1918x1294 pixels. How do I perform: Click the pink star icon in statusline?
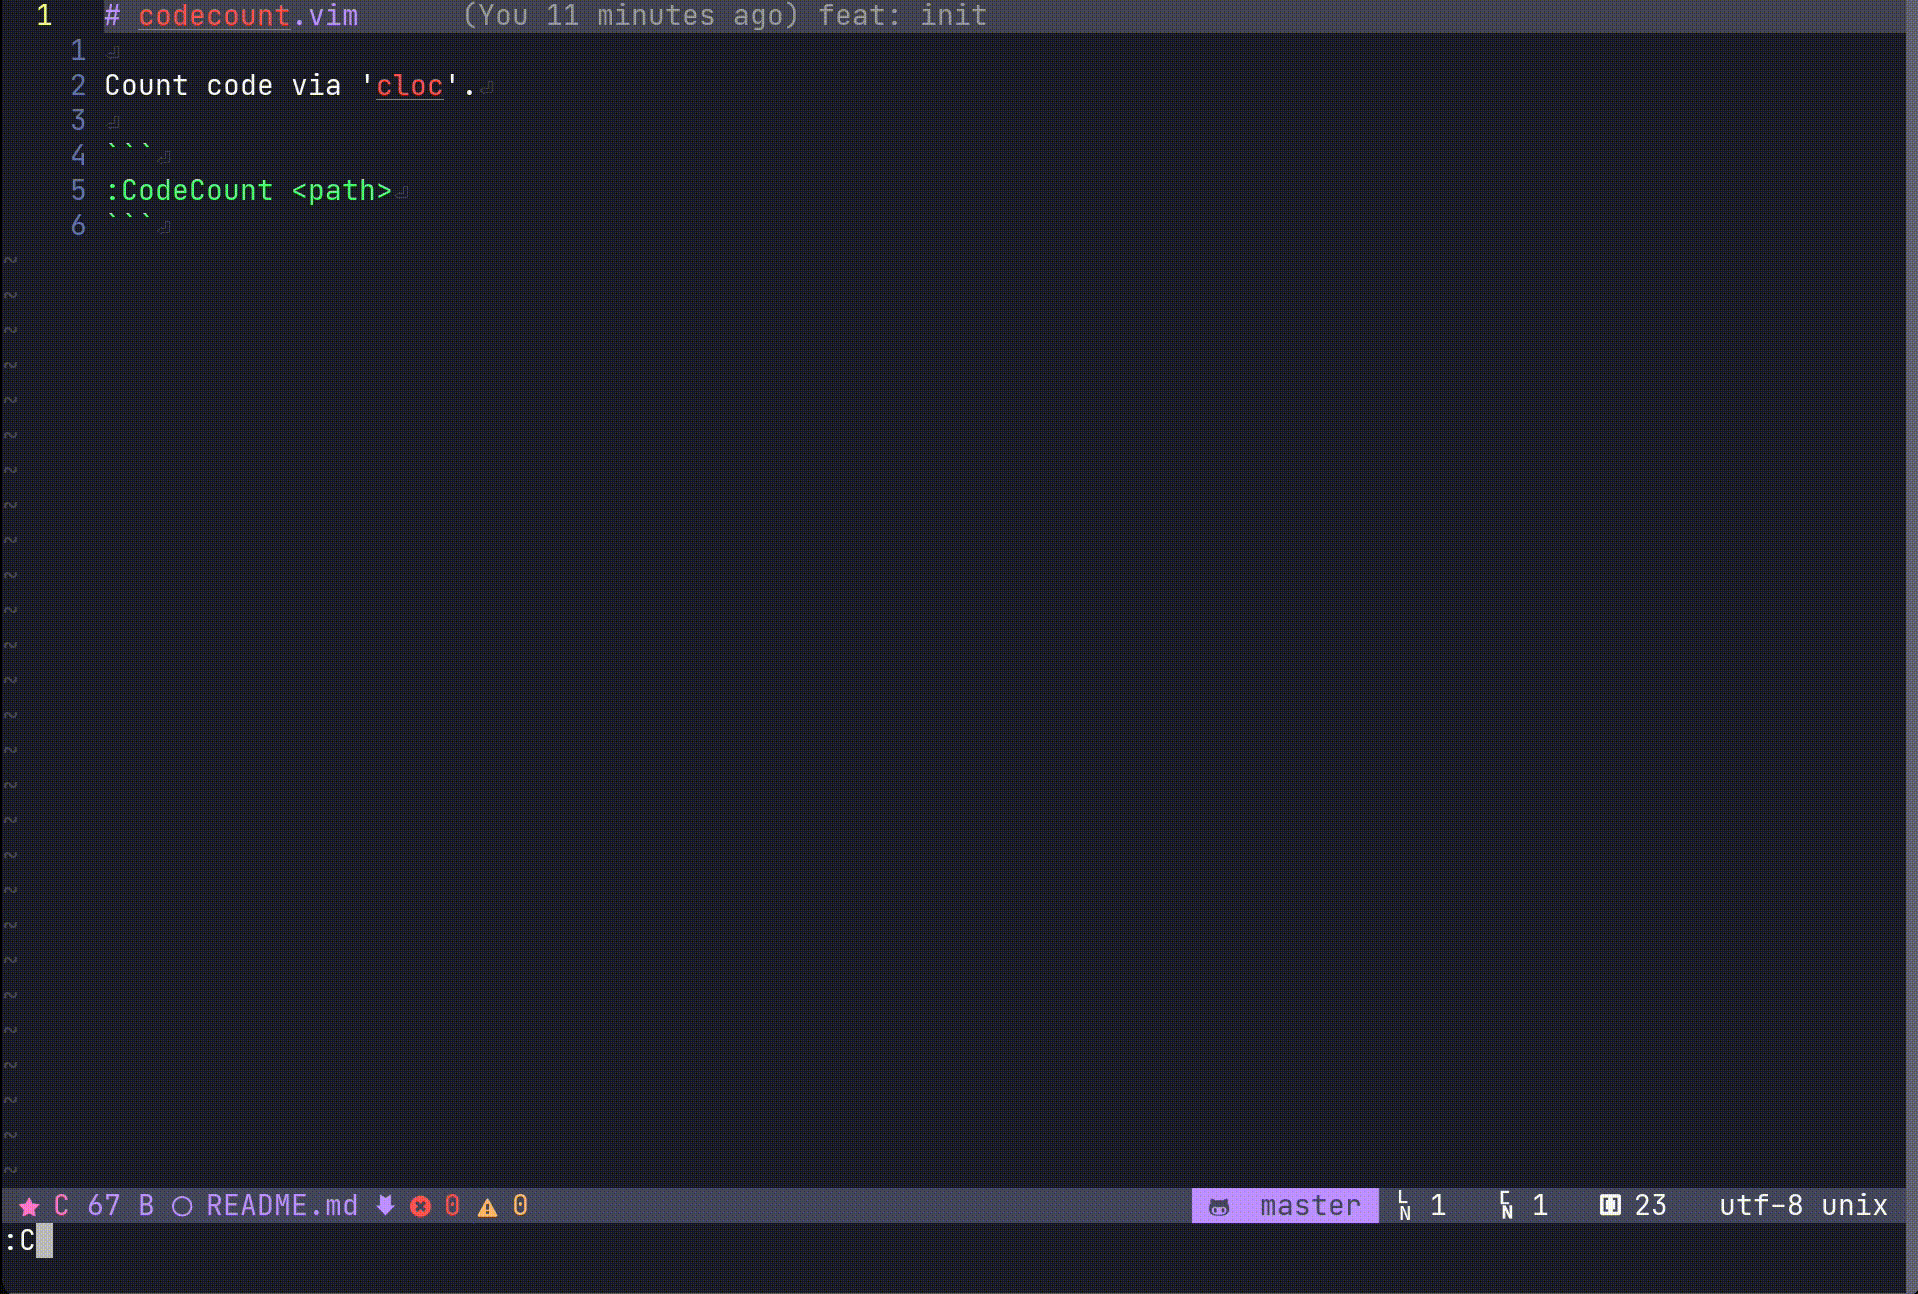[29, 1207]
